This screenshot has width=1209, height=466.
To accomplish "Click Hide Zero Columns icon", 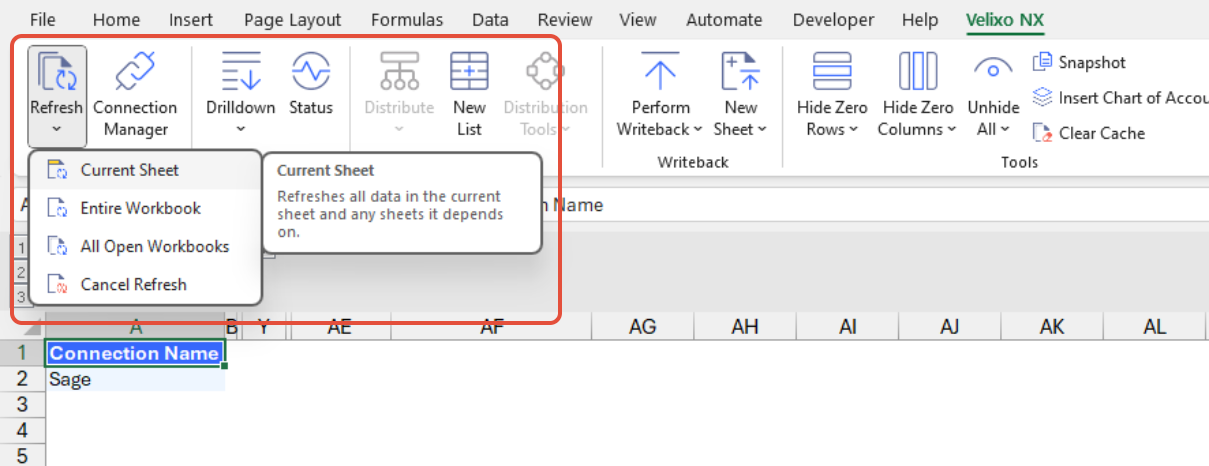I will [918, 73].
